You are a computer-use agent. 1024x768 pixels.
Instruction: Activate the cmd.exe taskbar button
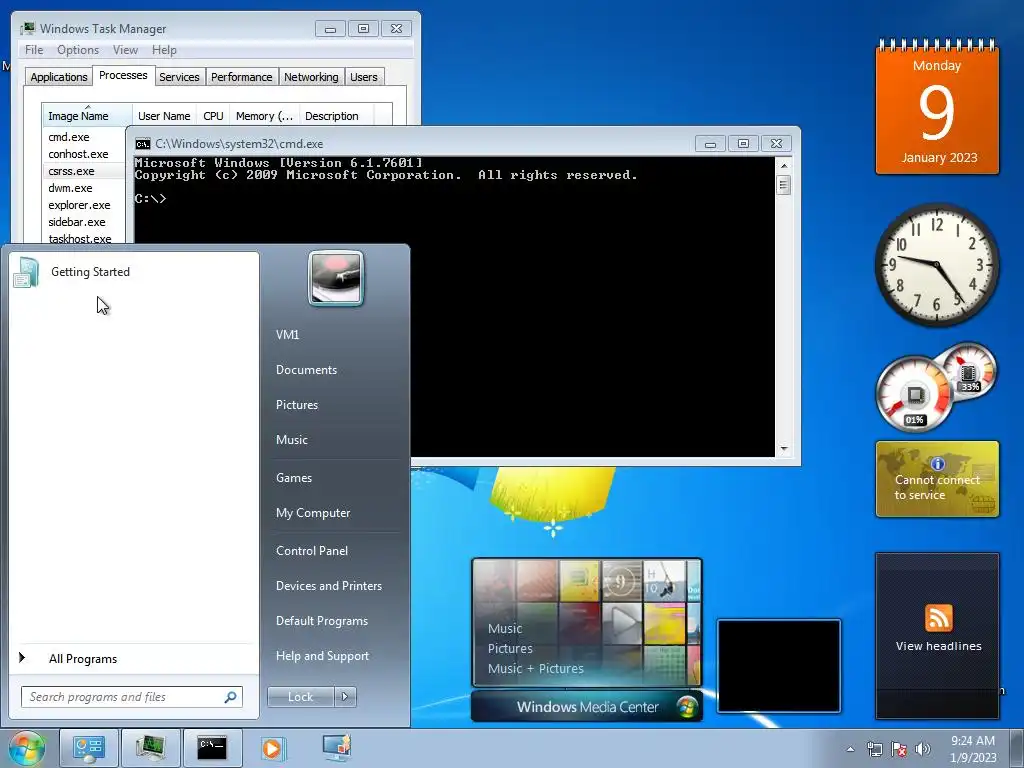(x=212, y=748)
